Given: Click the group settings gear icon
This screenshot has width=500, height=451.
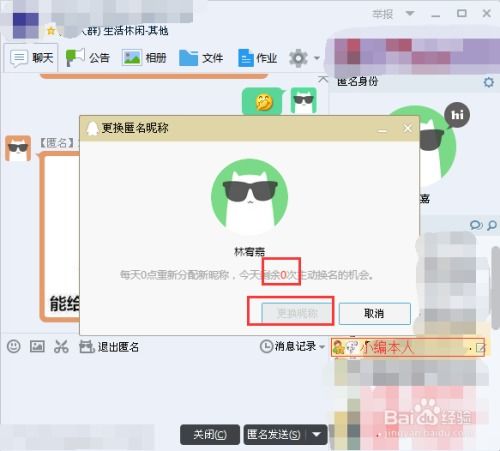Looking at the screenshot, I should tap(298, 58).
